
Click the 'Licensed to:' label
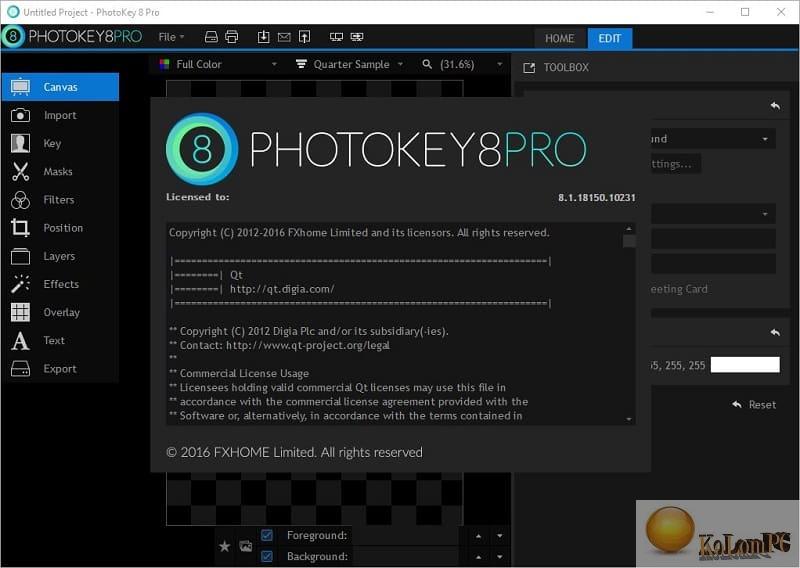click(197, 197)
